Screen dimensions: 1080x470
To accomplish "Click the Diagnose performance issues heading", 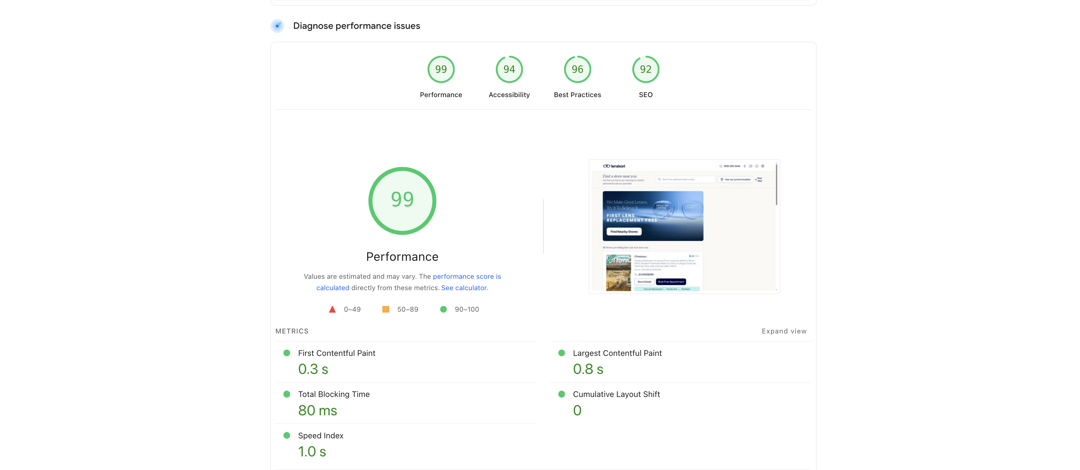I will (357, 26).
